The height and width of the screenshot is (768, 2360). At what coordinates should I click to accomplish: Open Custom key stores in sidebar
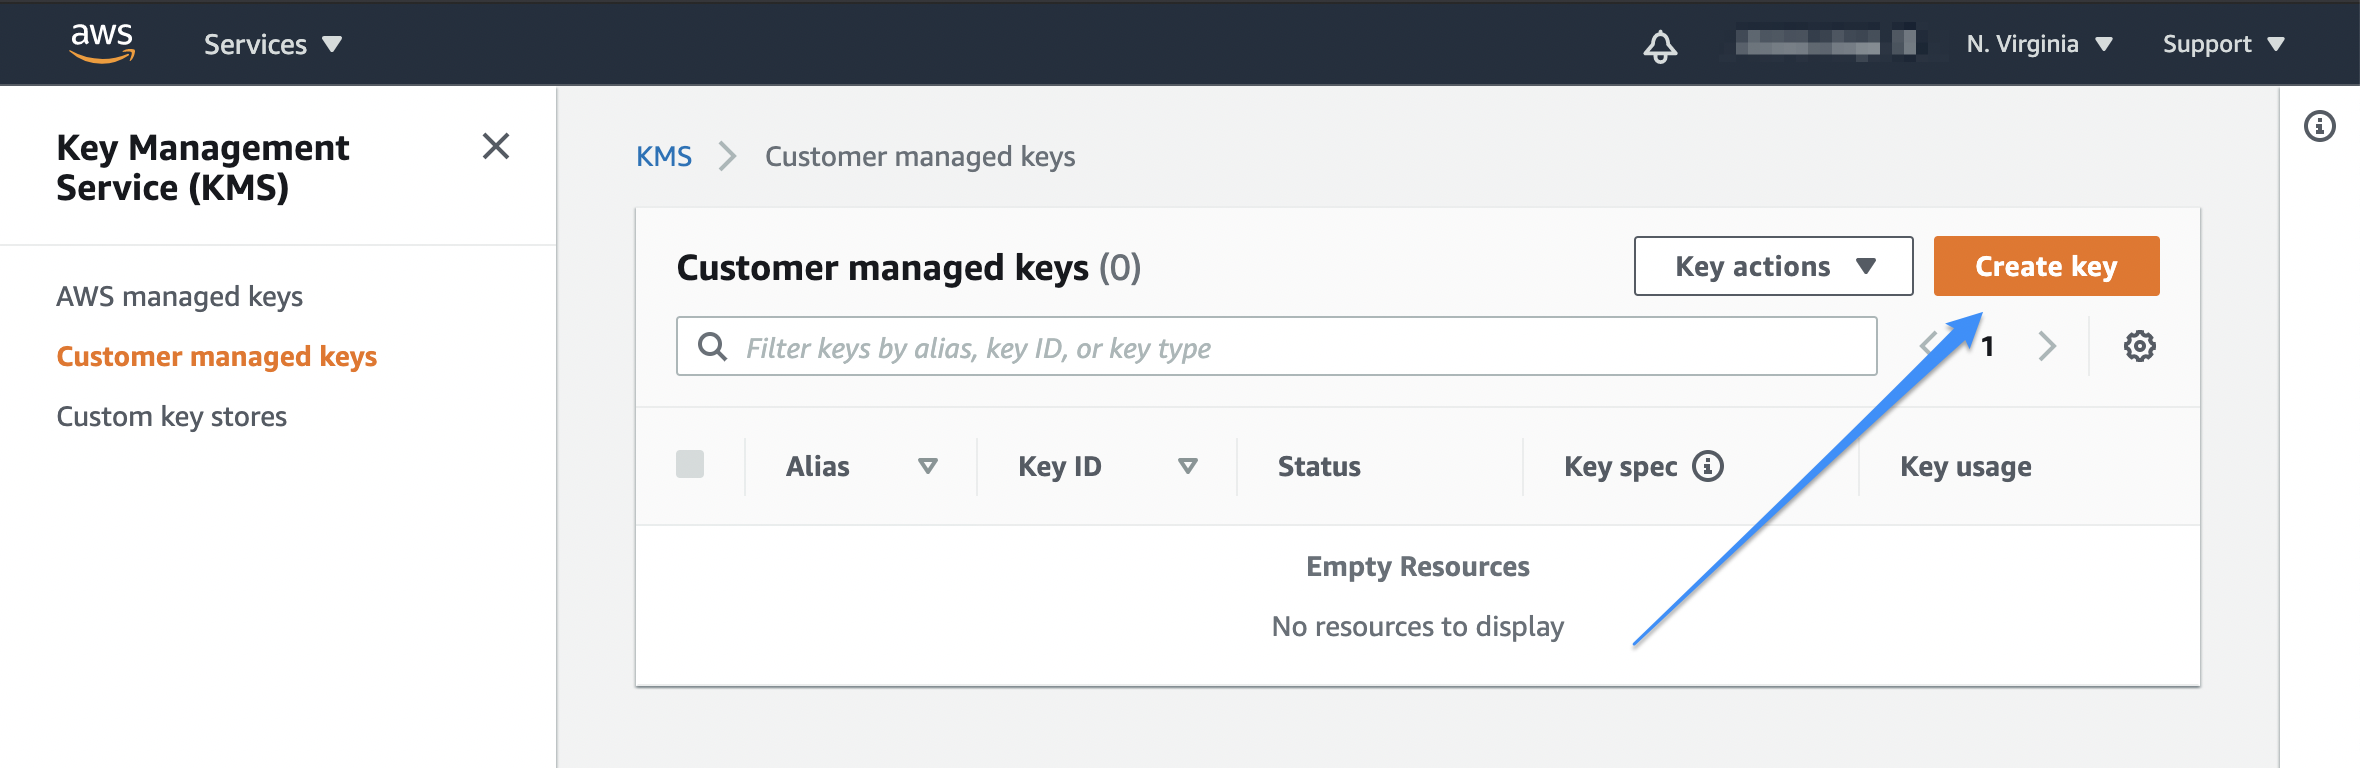pyautogui.click(x=172, y=417)
